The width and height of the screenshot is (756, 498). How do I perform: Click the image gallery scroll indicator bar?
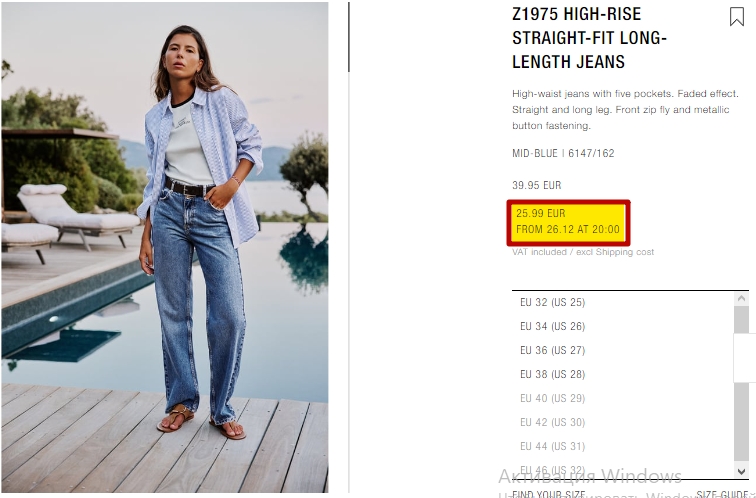click(349, 37)
